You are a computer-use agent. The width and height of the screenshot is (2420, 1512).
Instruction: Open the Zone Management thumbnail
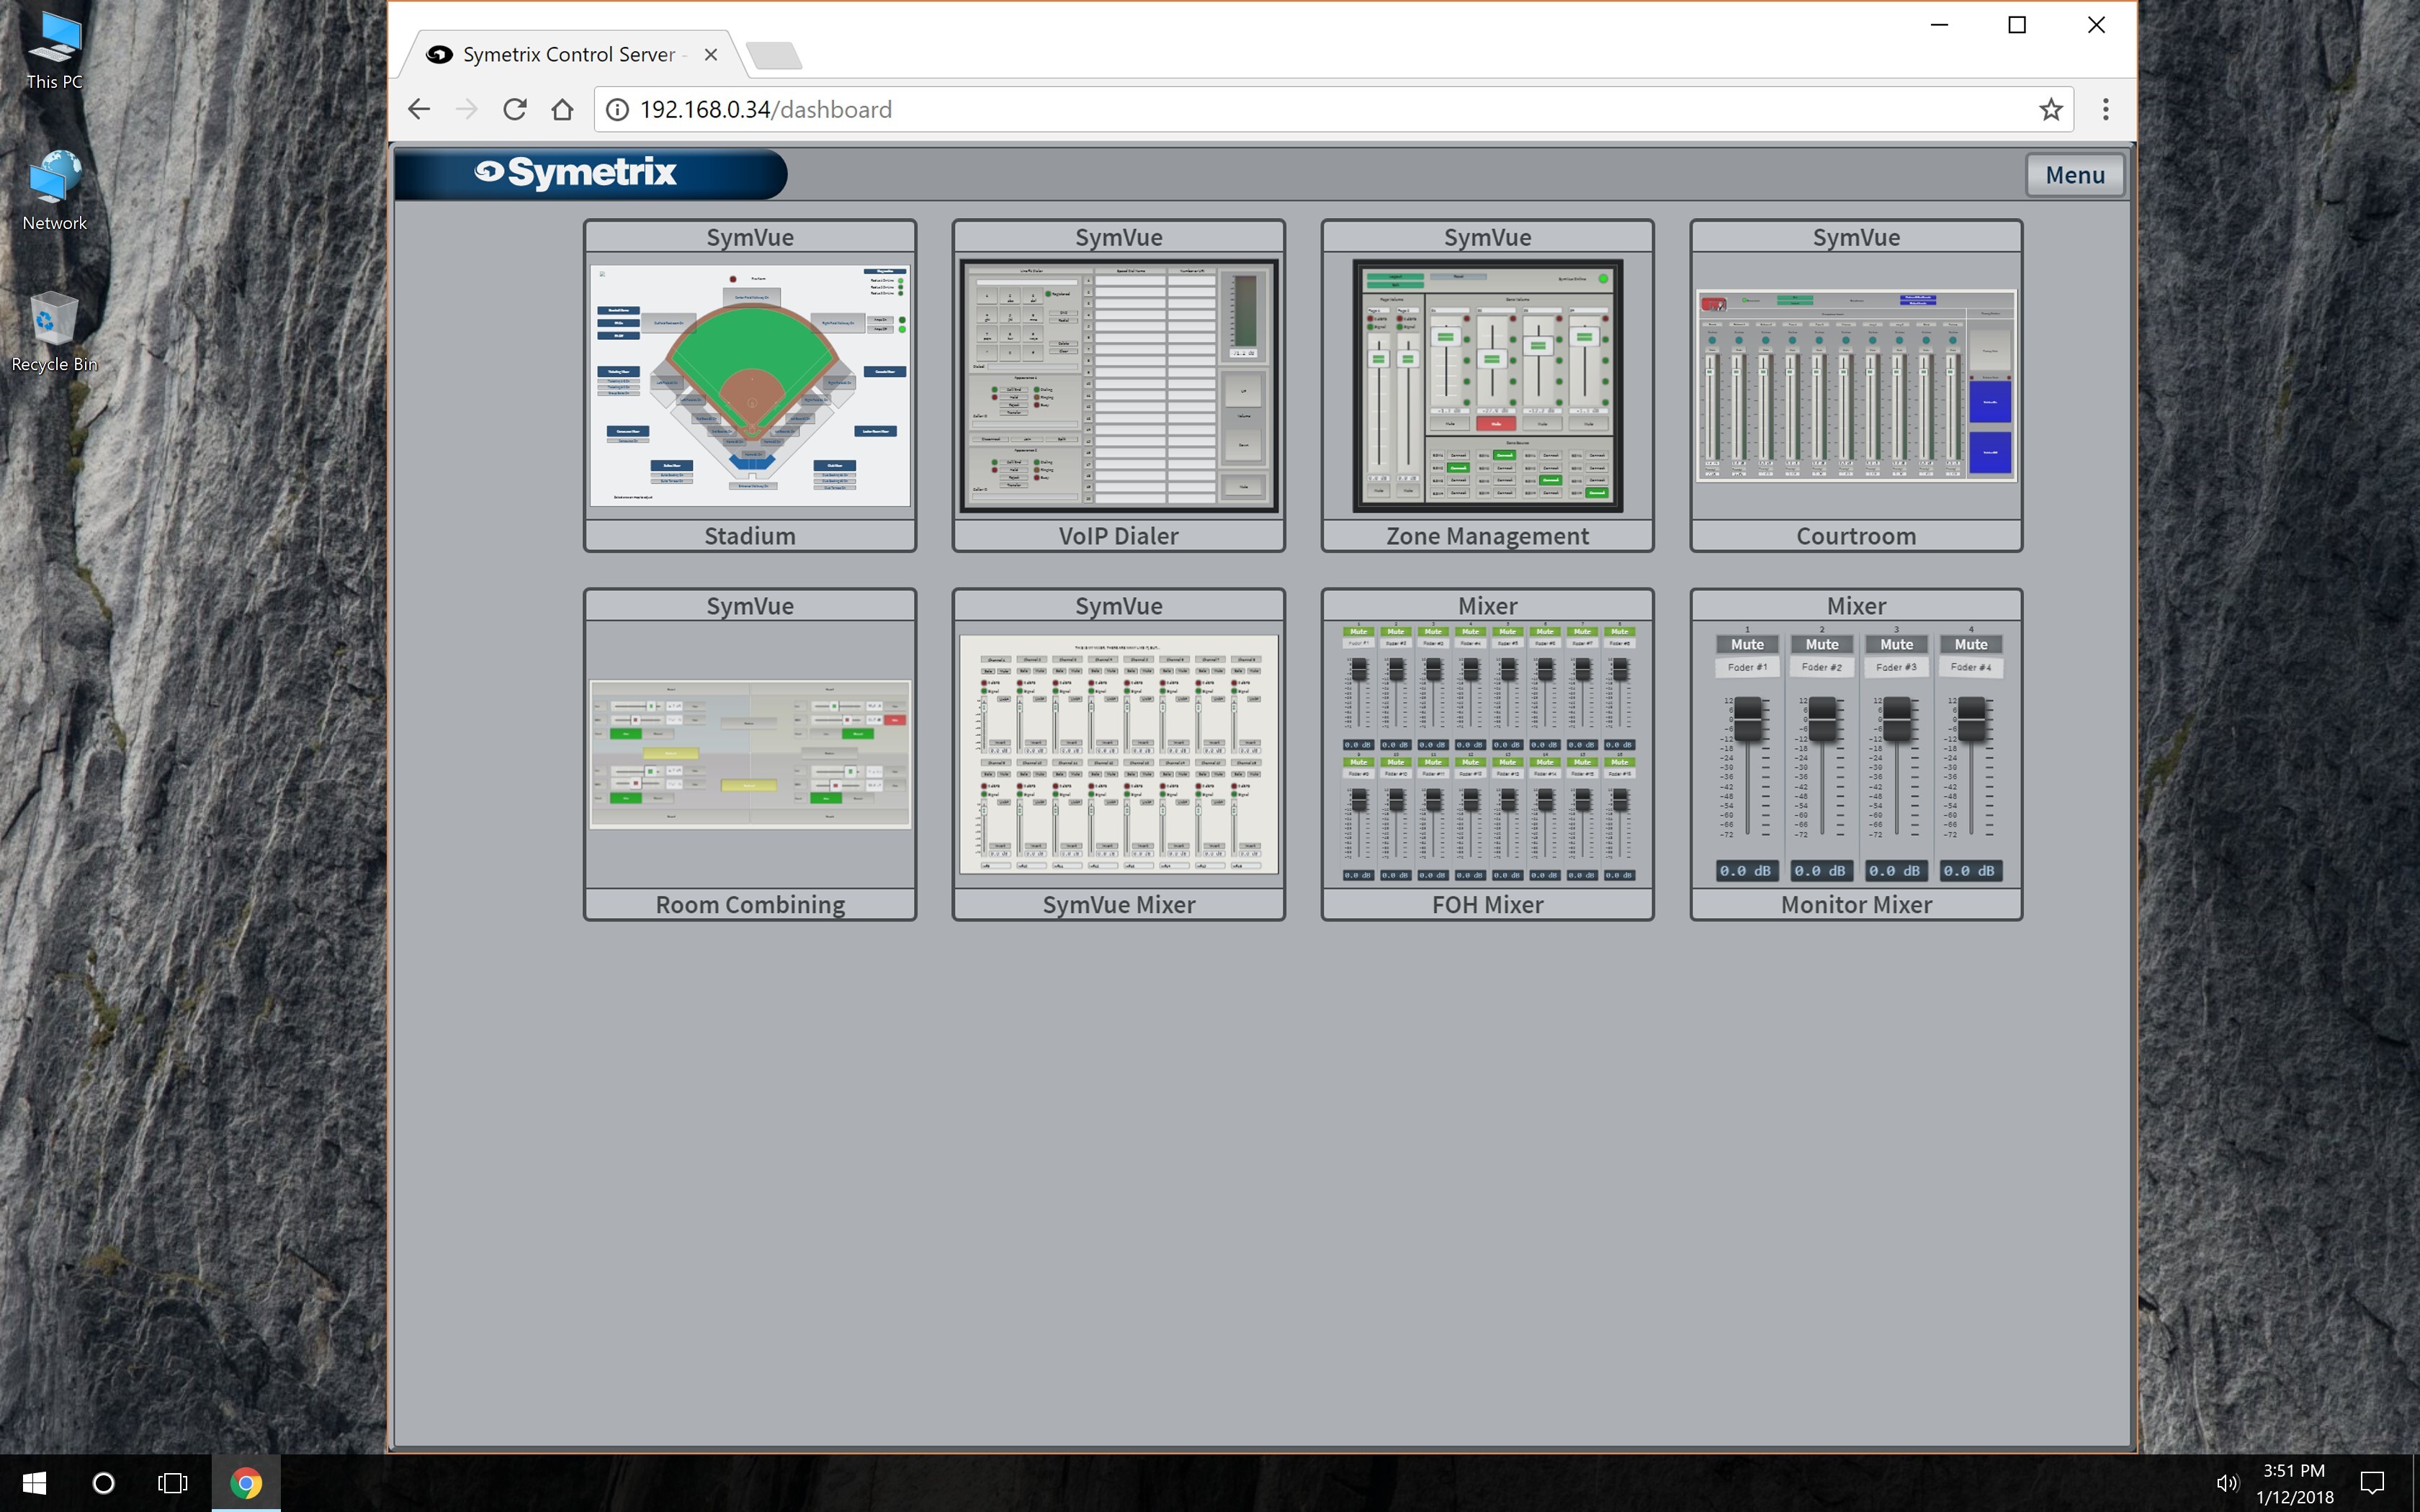1487,385
